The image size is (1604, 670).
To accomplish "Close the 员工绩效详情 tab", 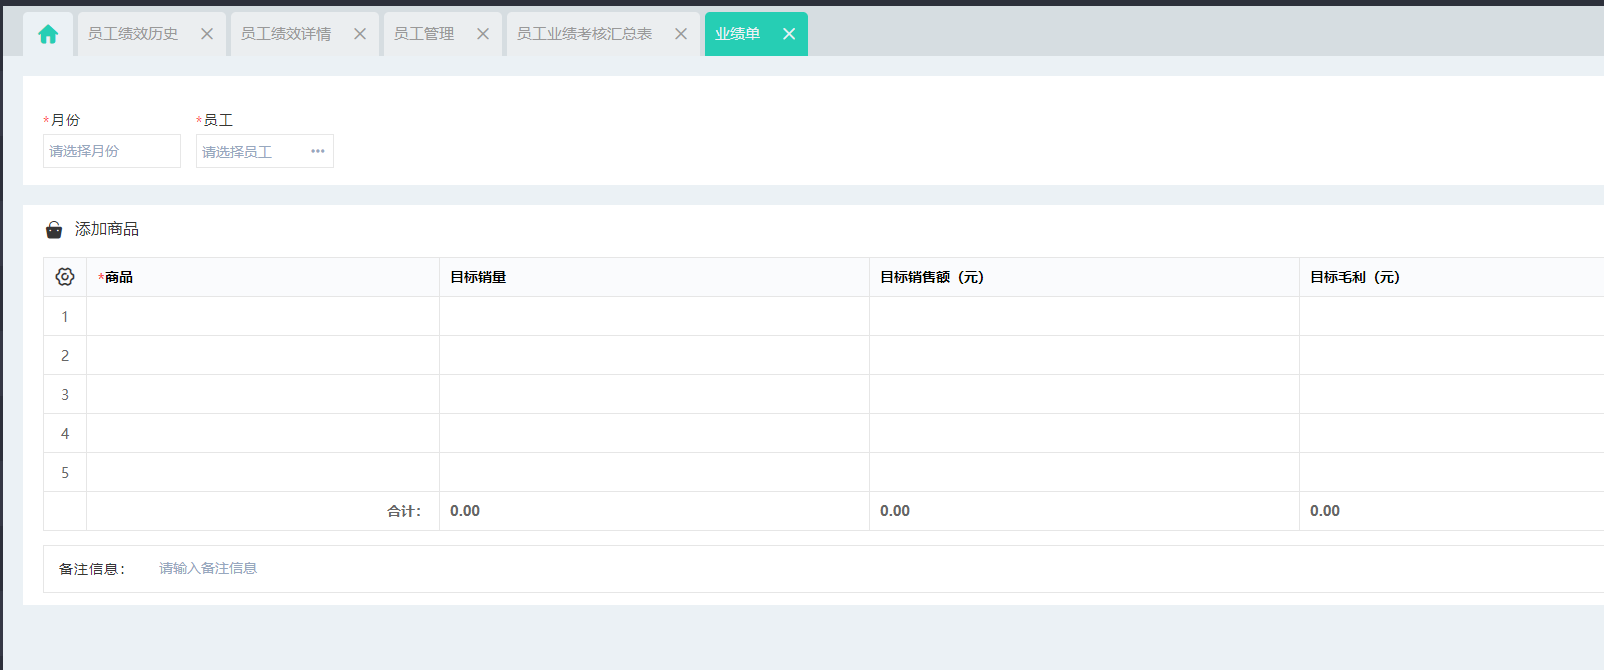I will pos(360,34).
